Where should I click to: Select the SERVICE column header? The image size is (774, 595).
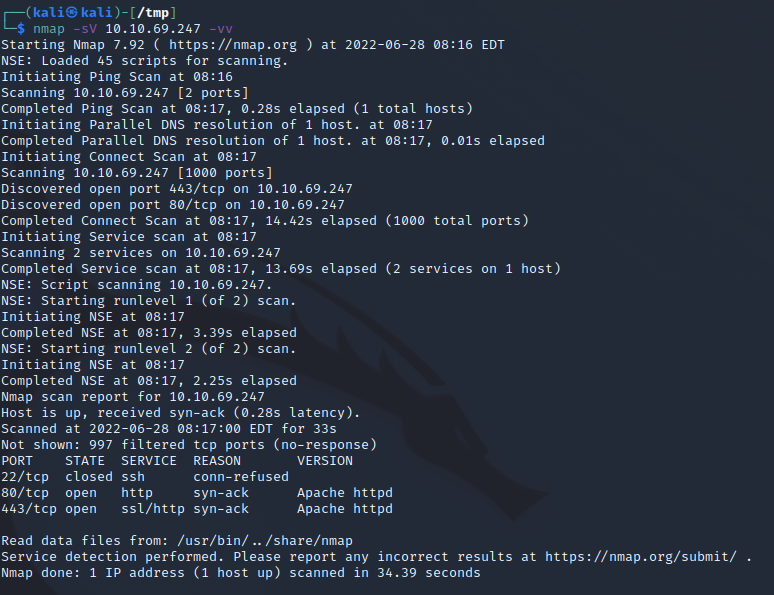[149, 461]
